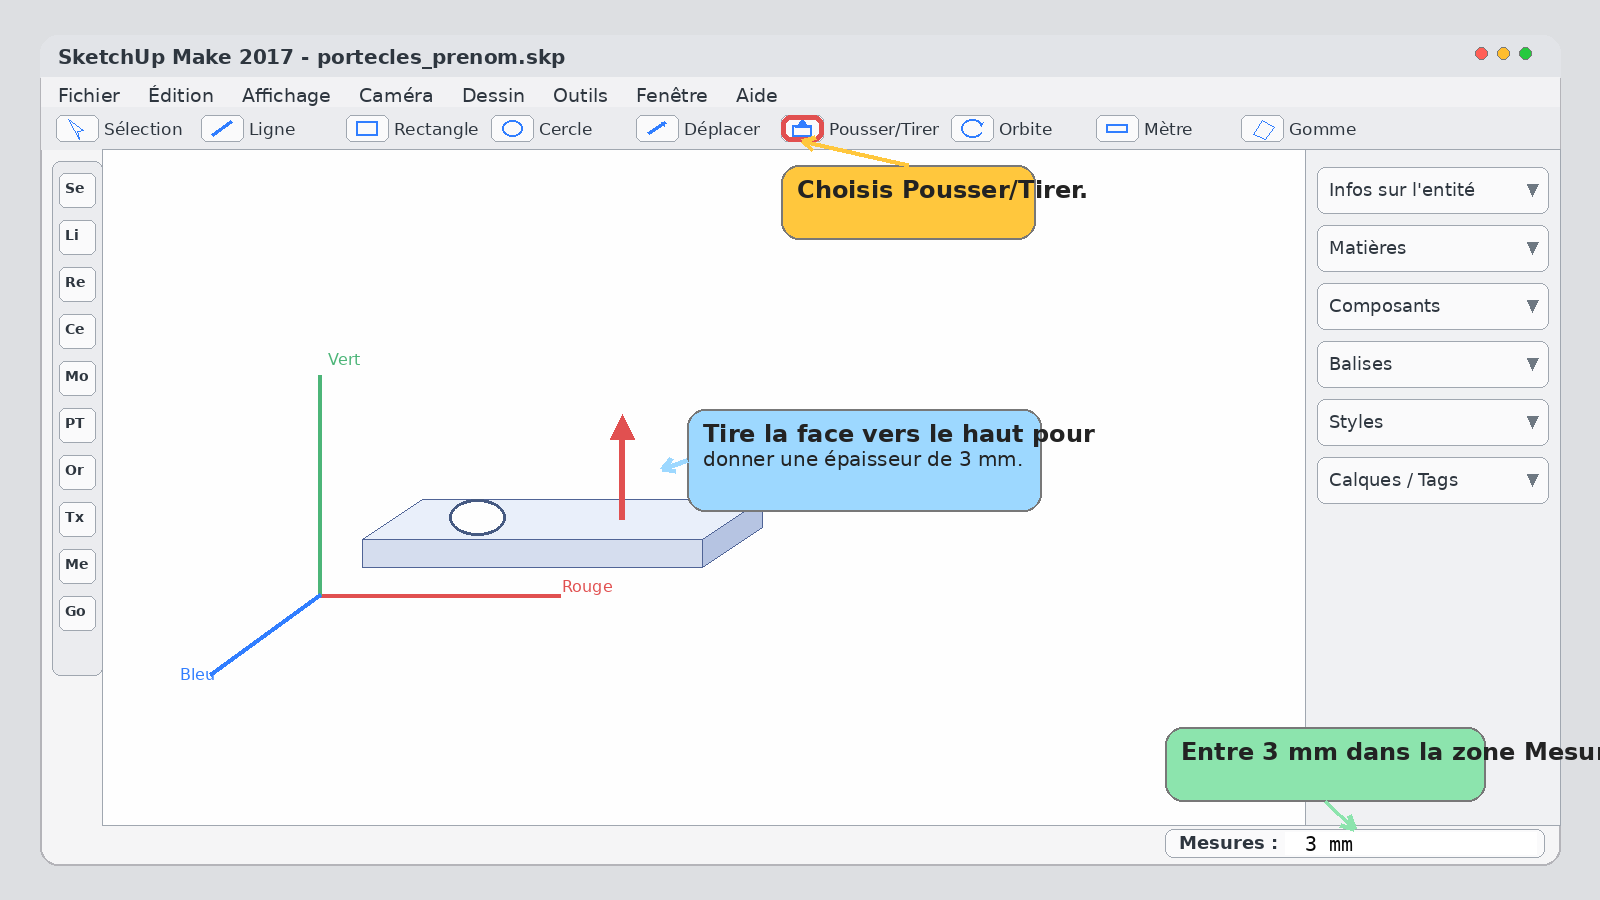Click the Or button in left sidebar

click(x=77, y=472)
